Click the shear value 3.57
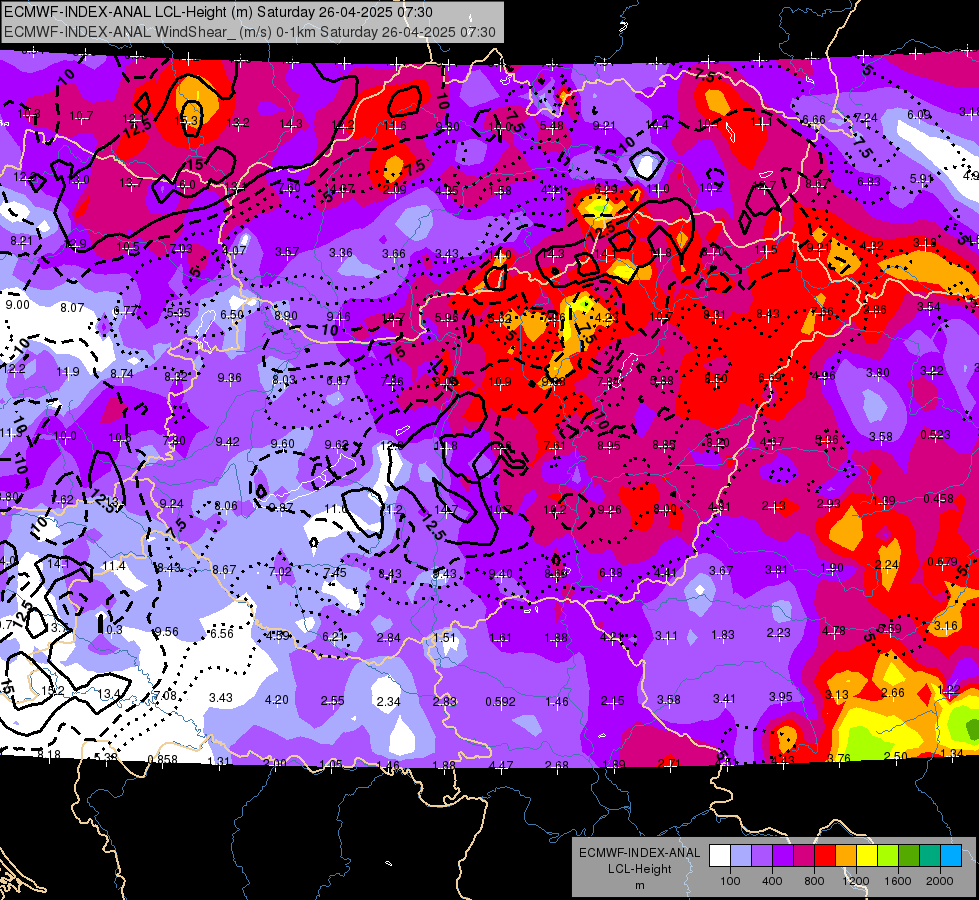Screen dimensions: 979x900 287,252
